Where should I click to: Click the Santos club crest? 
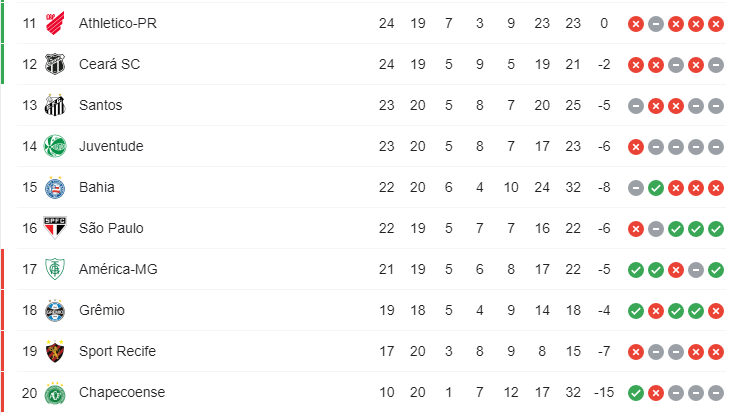tap(55, 105)
